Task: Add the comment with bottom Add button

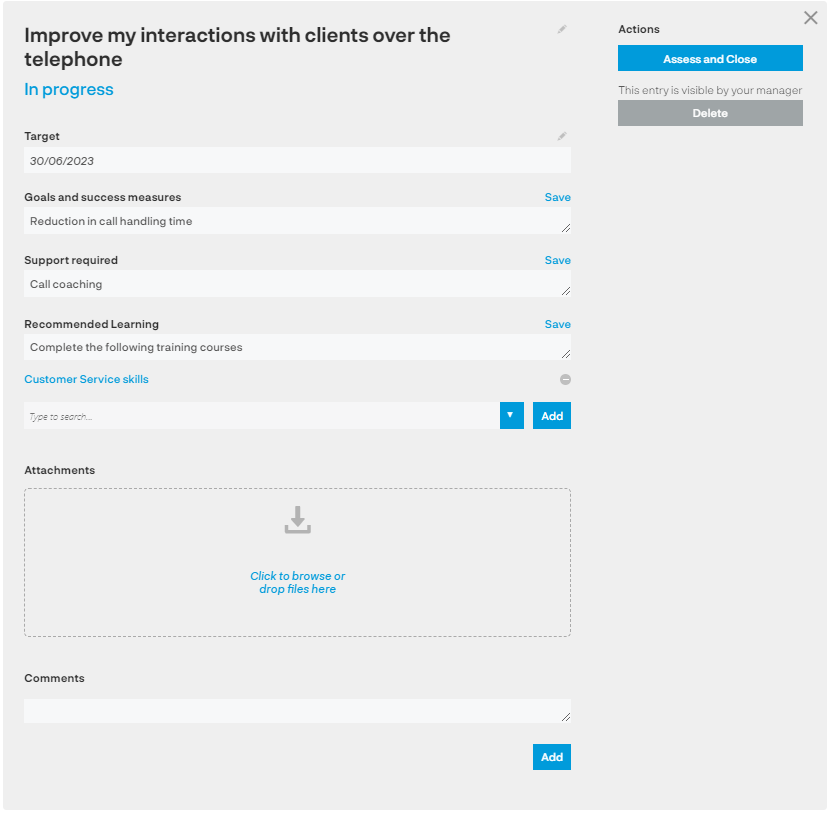Action: click(x=551, y=756)
